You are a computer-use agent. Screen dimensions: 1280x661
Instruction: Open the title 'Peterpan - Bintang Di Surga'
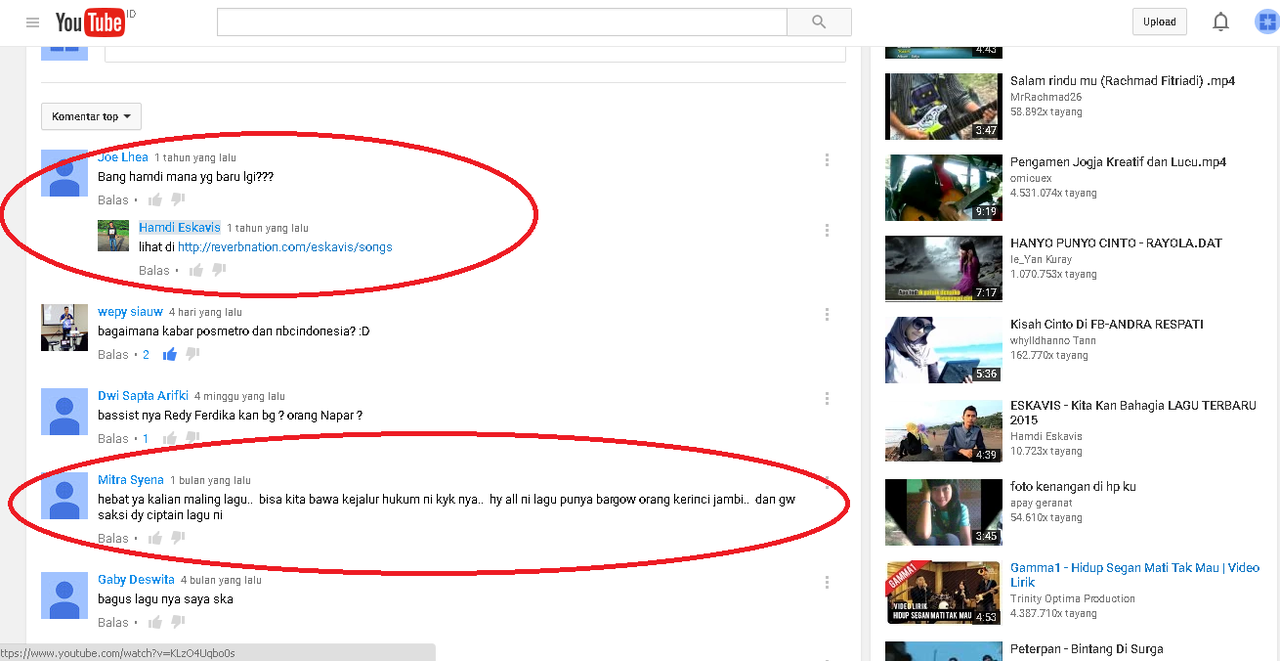[1087, 649]
